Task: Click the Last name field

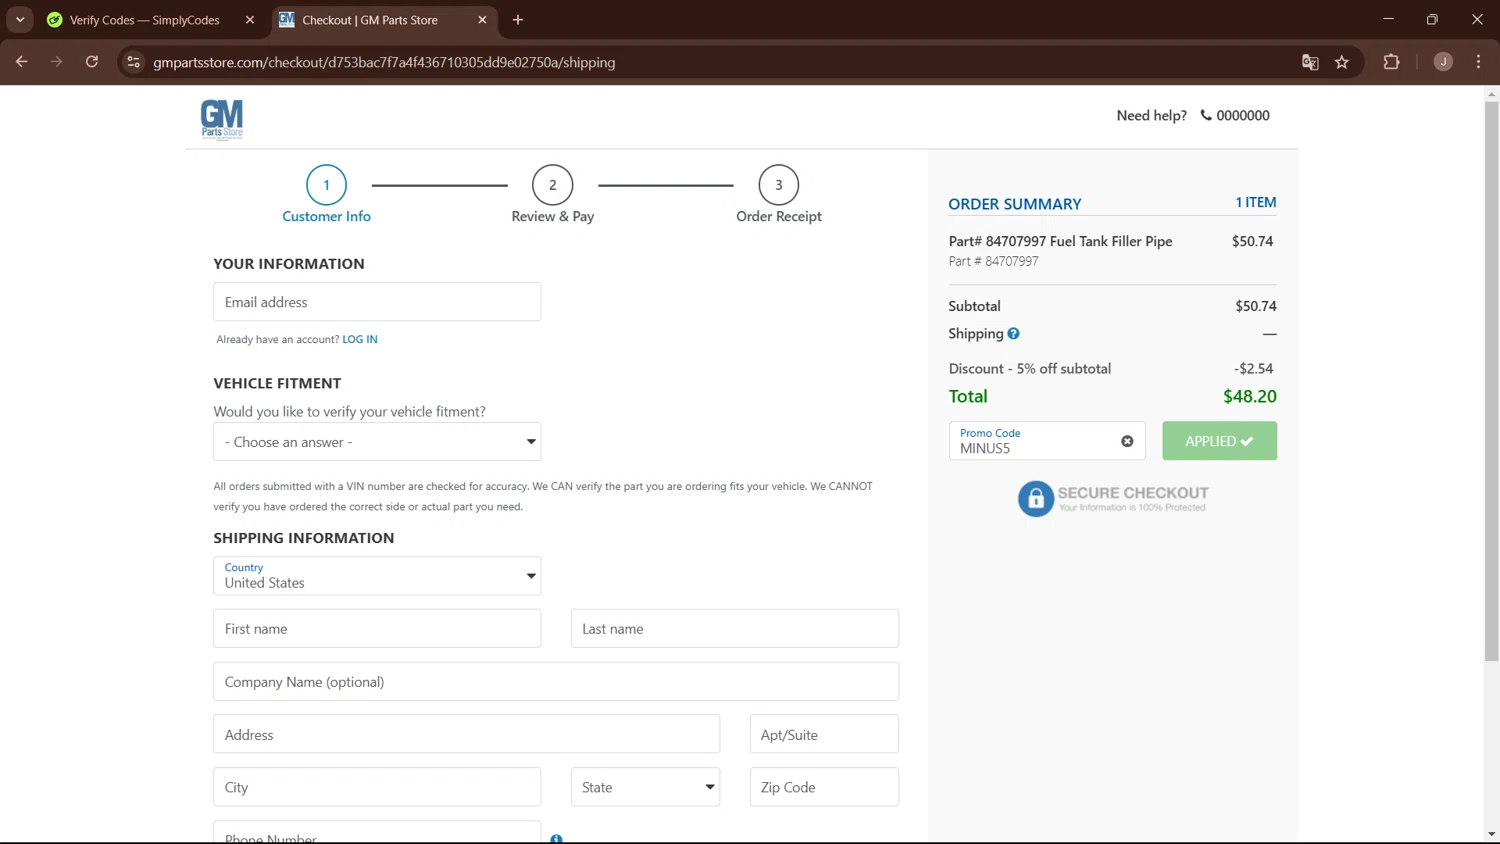Action: (735, 629)
